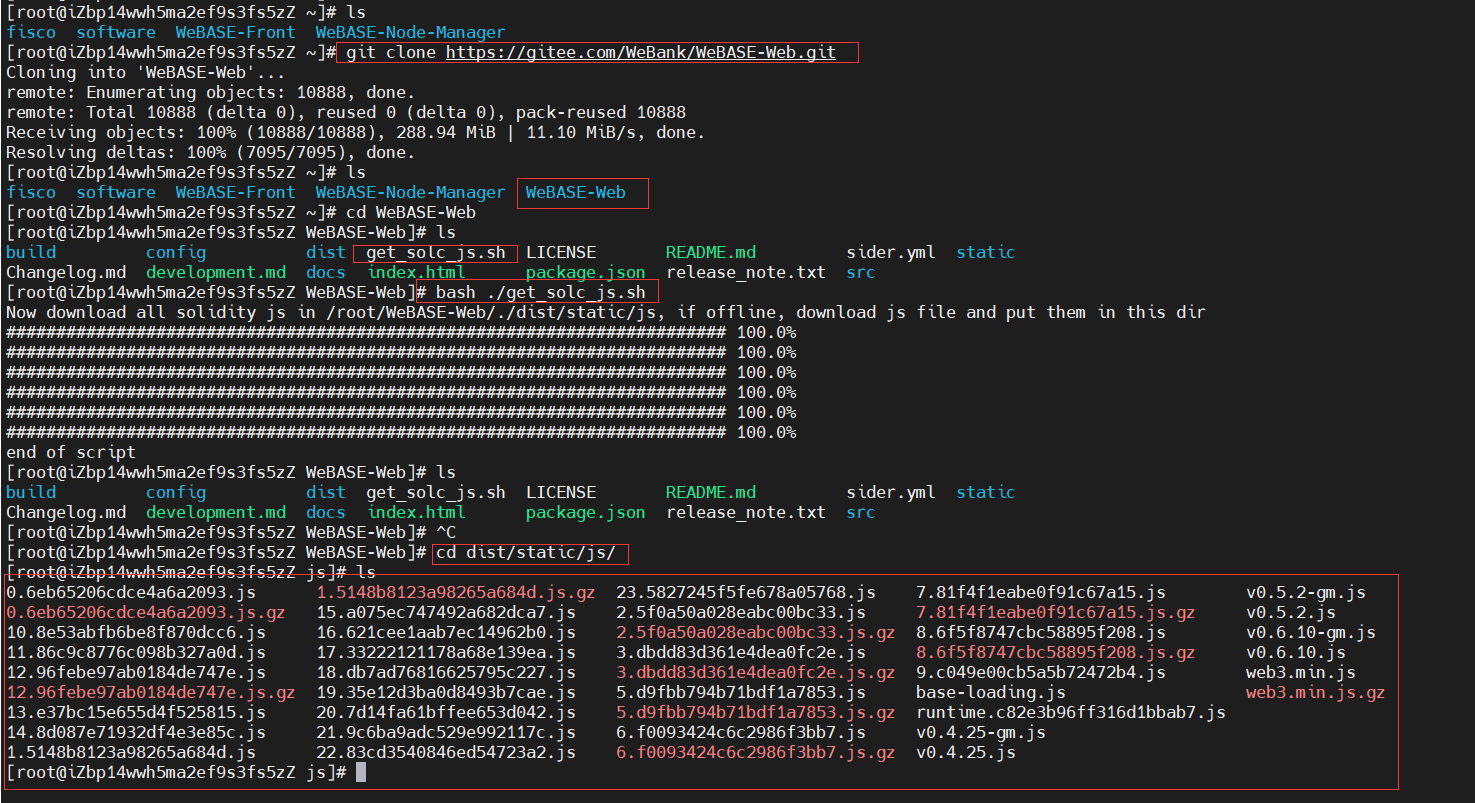
Task: Select the software directory name
Action: 115,32
